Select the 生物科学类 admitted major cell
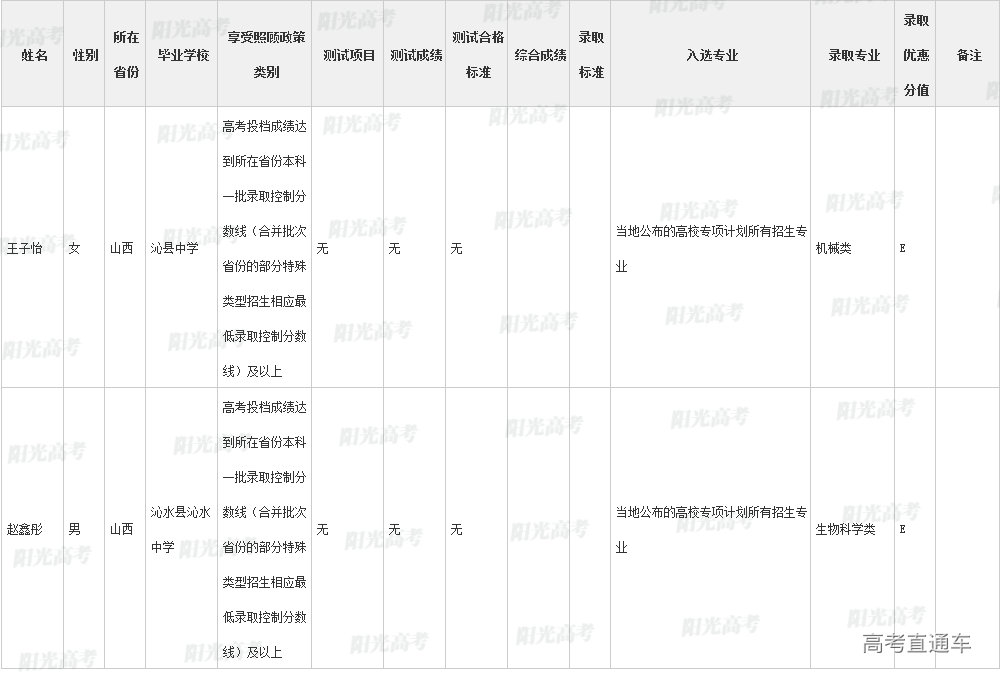The height and width of the screenshot is (683, 1000). click(x=846, y=529)
